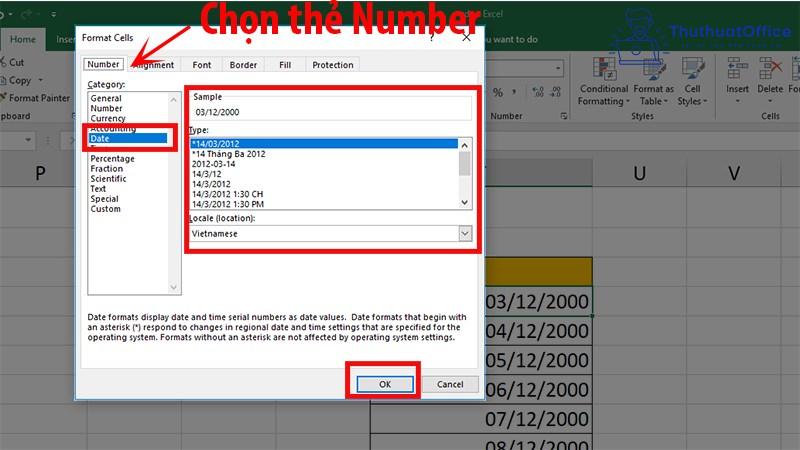800x450 pixels.
Task: Choose the 14/3/12 date type
Action: coord(324,174)
